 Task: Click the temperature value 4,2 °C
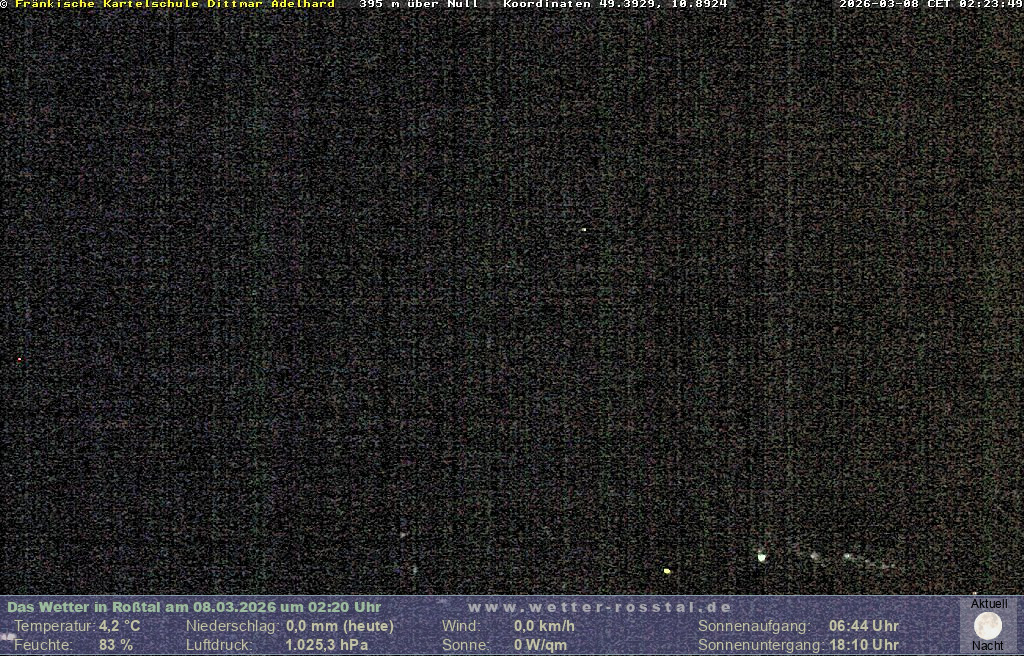120,626
